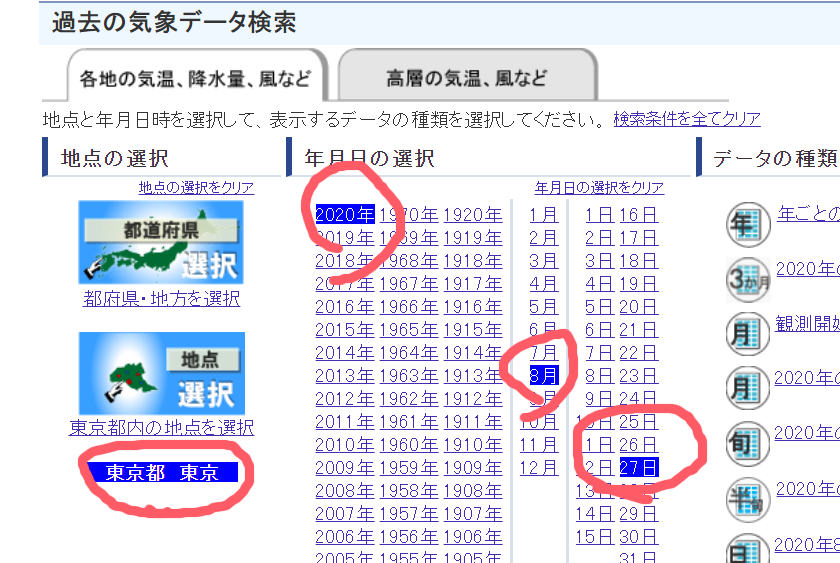The image size is (840, 563).
Task: Click the 年 yearly data icon
Action: (748, 224)
